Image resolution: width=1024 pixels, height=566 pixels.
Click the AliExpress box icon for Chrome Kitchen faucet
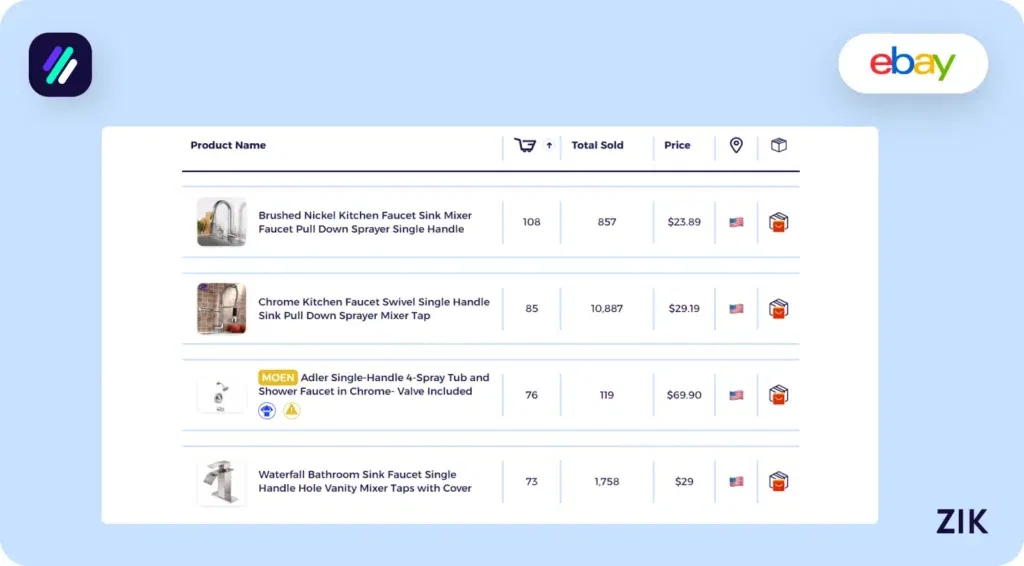point(779,308)
